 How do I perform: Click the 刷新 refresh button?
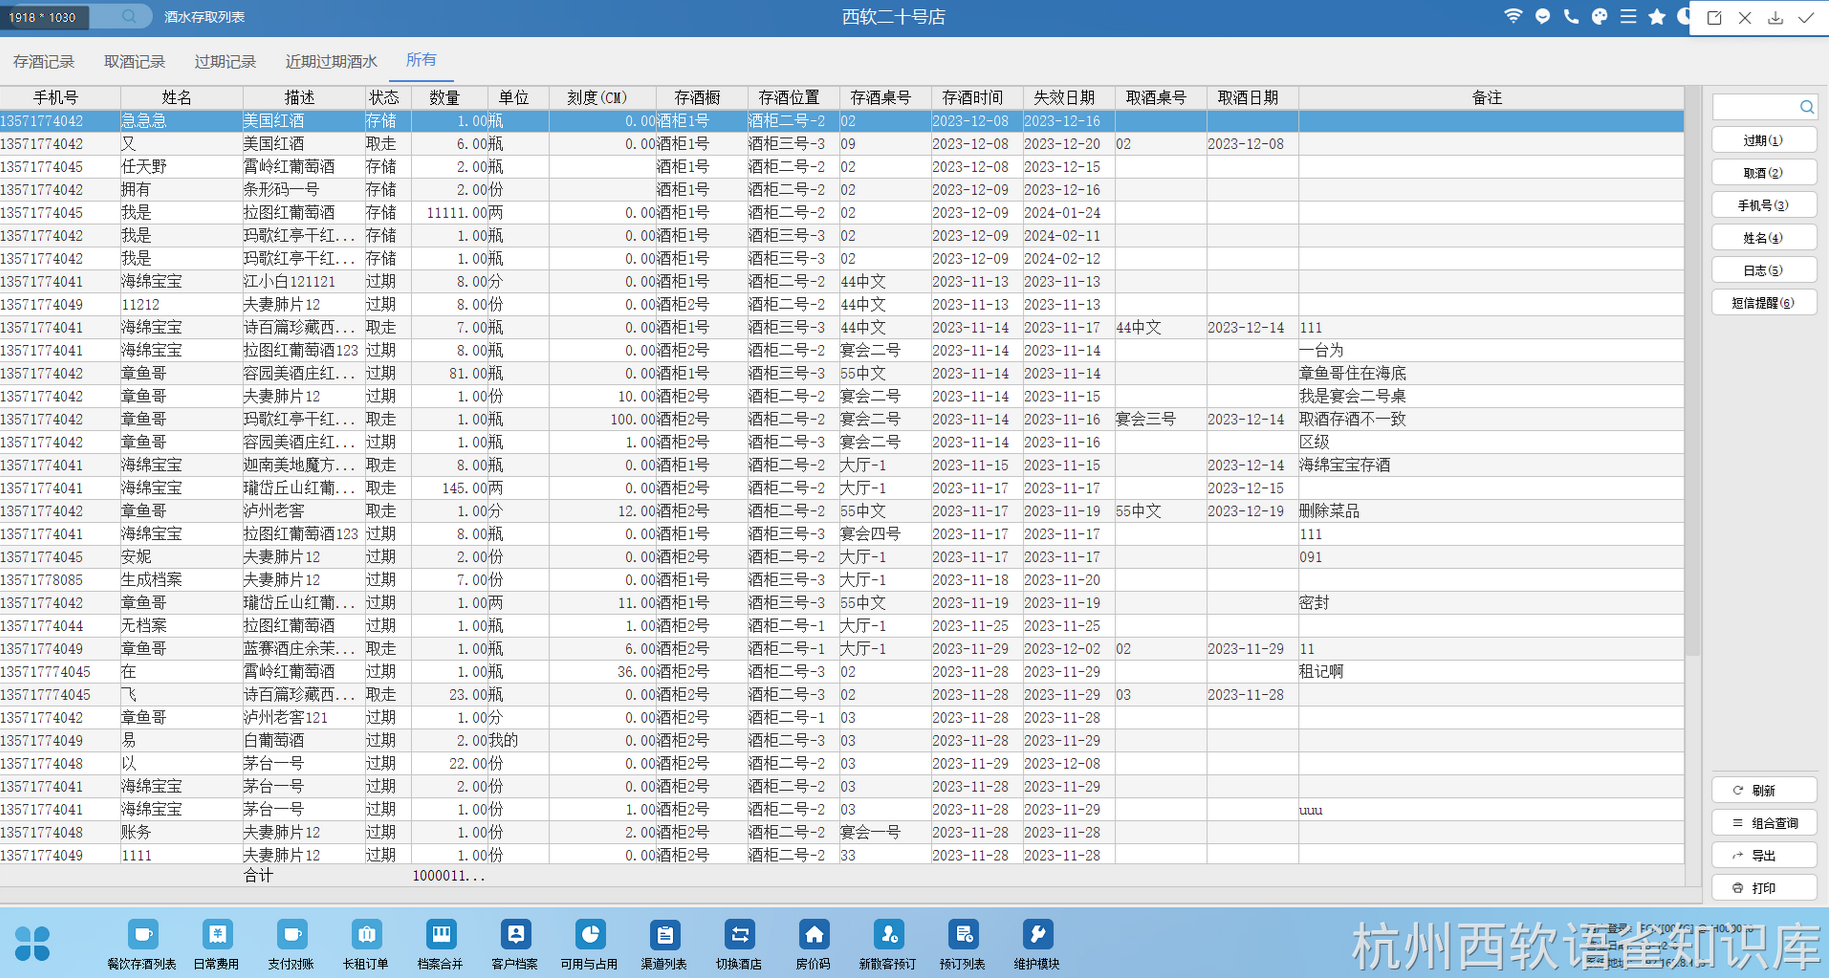[x=1763, y=790]
